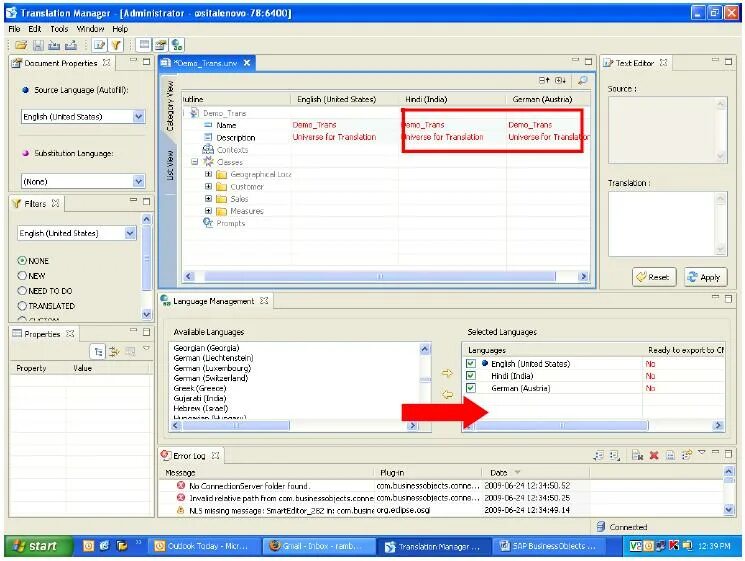The width and height of the screenshot is (745, 561).
Task: Open the Edit menu
Action: click(35, 29)
